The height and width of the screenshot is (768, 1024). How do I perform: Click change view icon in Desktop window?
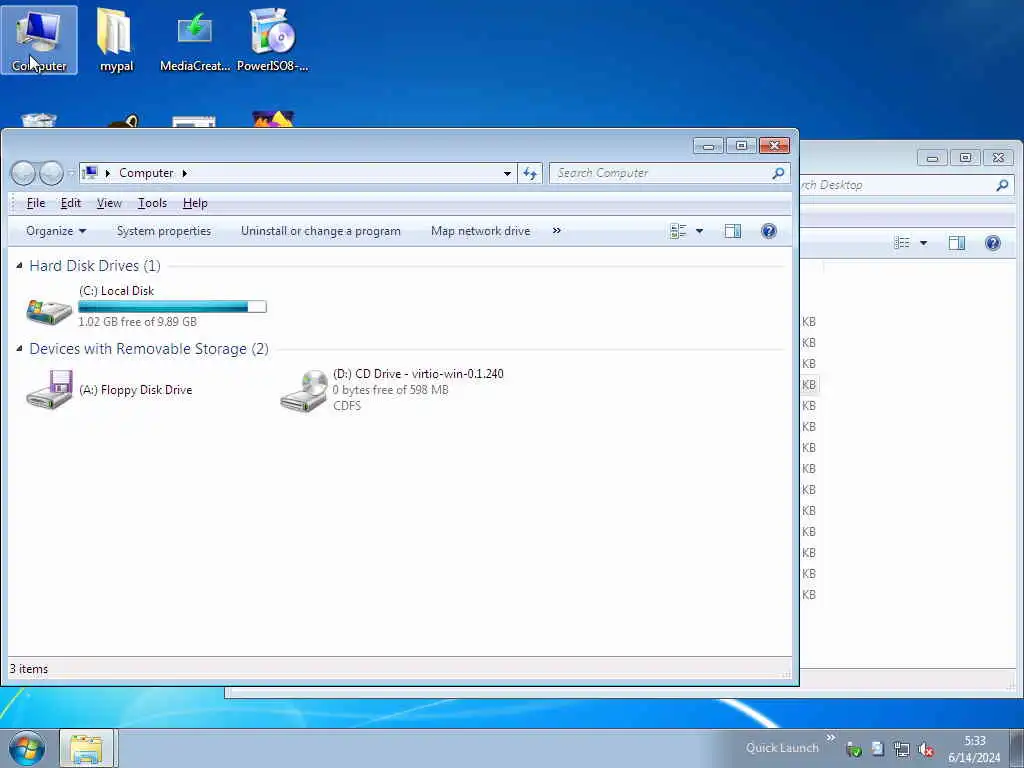click(902, 243)
